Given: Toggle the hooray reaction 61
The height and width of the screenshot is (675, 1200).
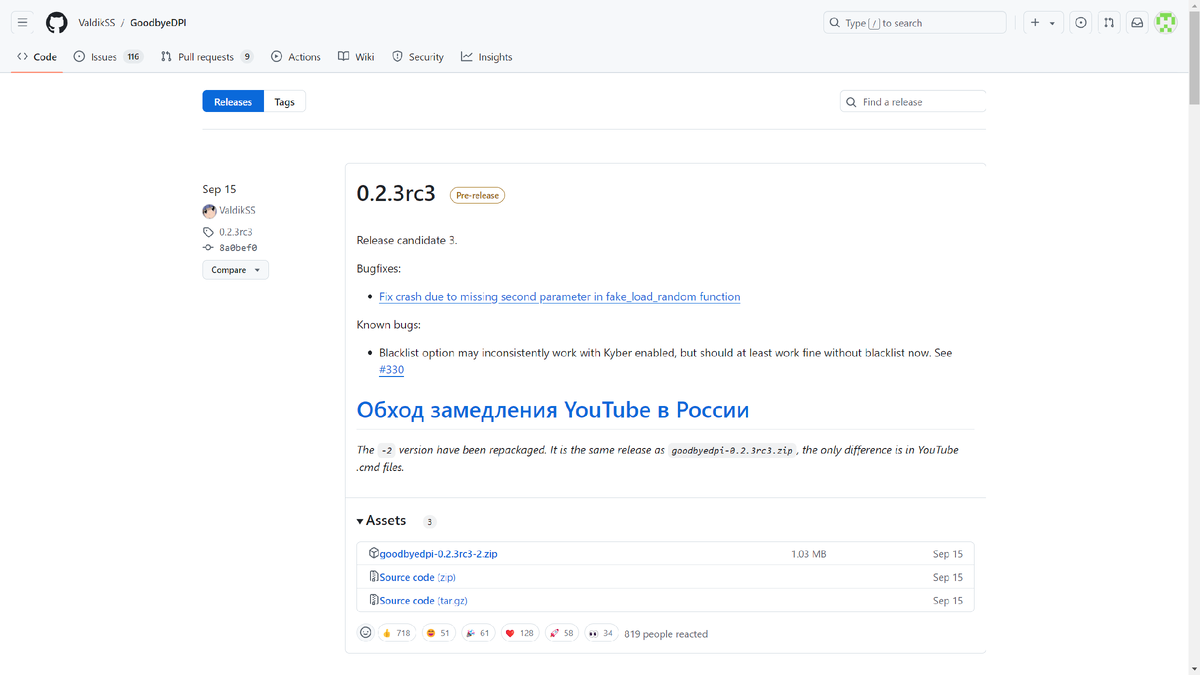Looking at the screenshot, I should (477, 633).
